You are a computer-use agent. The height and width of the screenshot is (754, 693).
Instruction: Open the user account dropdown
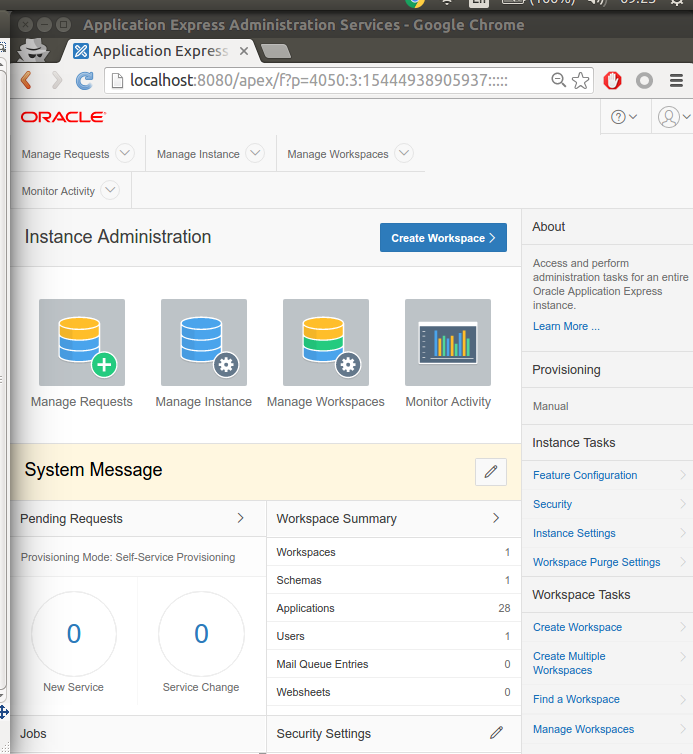point(674,117)
